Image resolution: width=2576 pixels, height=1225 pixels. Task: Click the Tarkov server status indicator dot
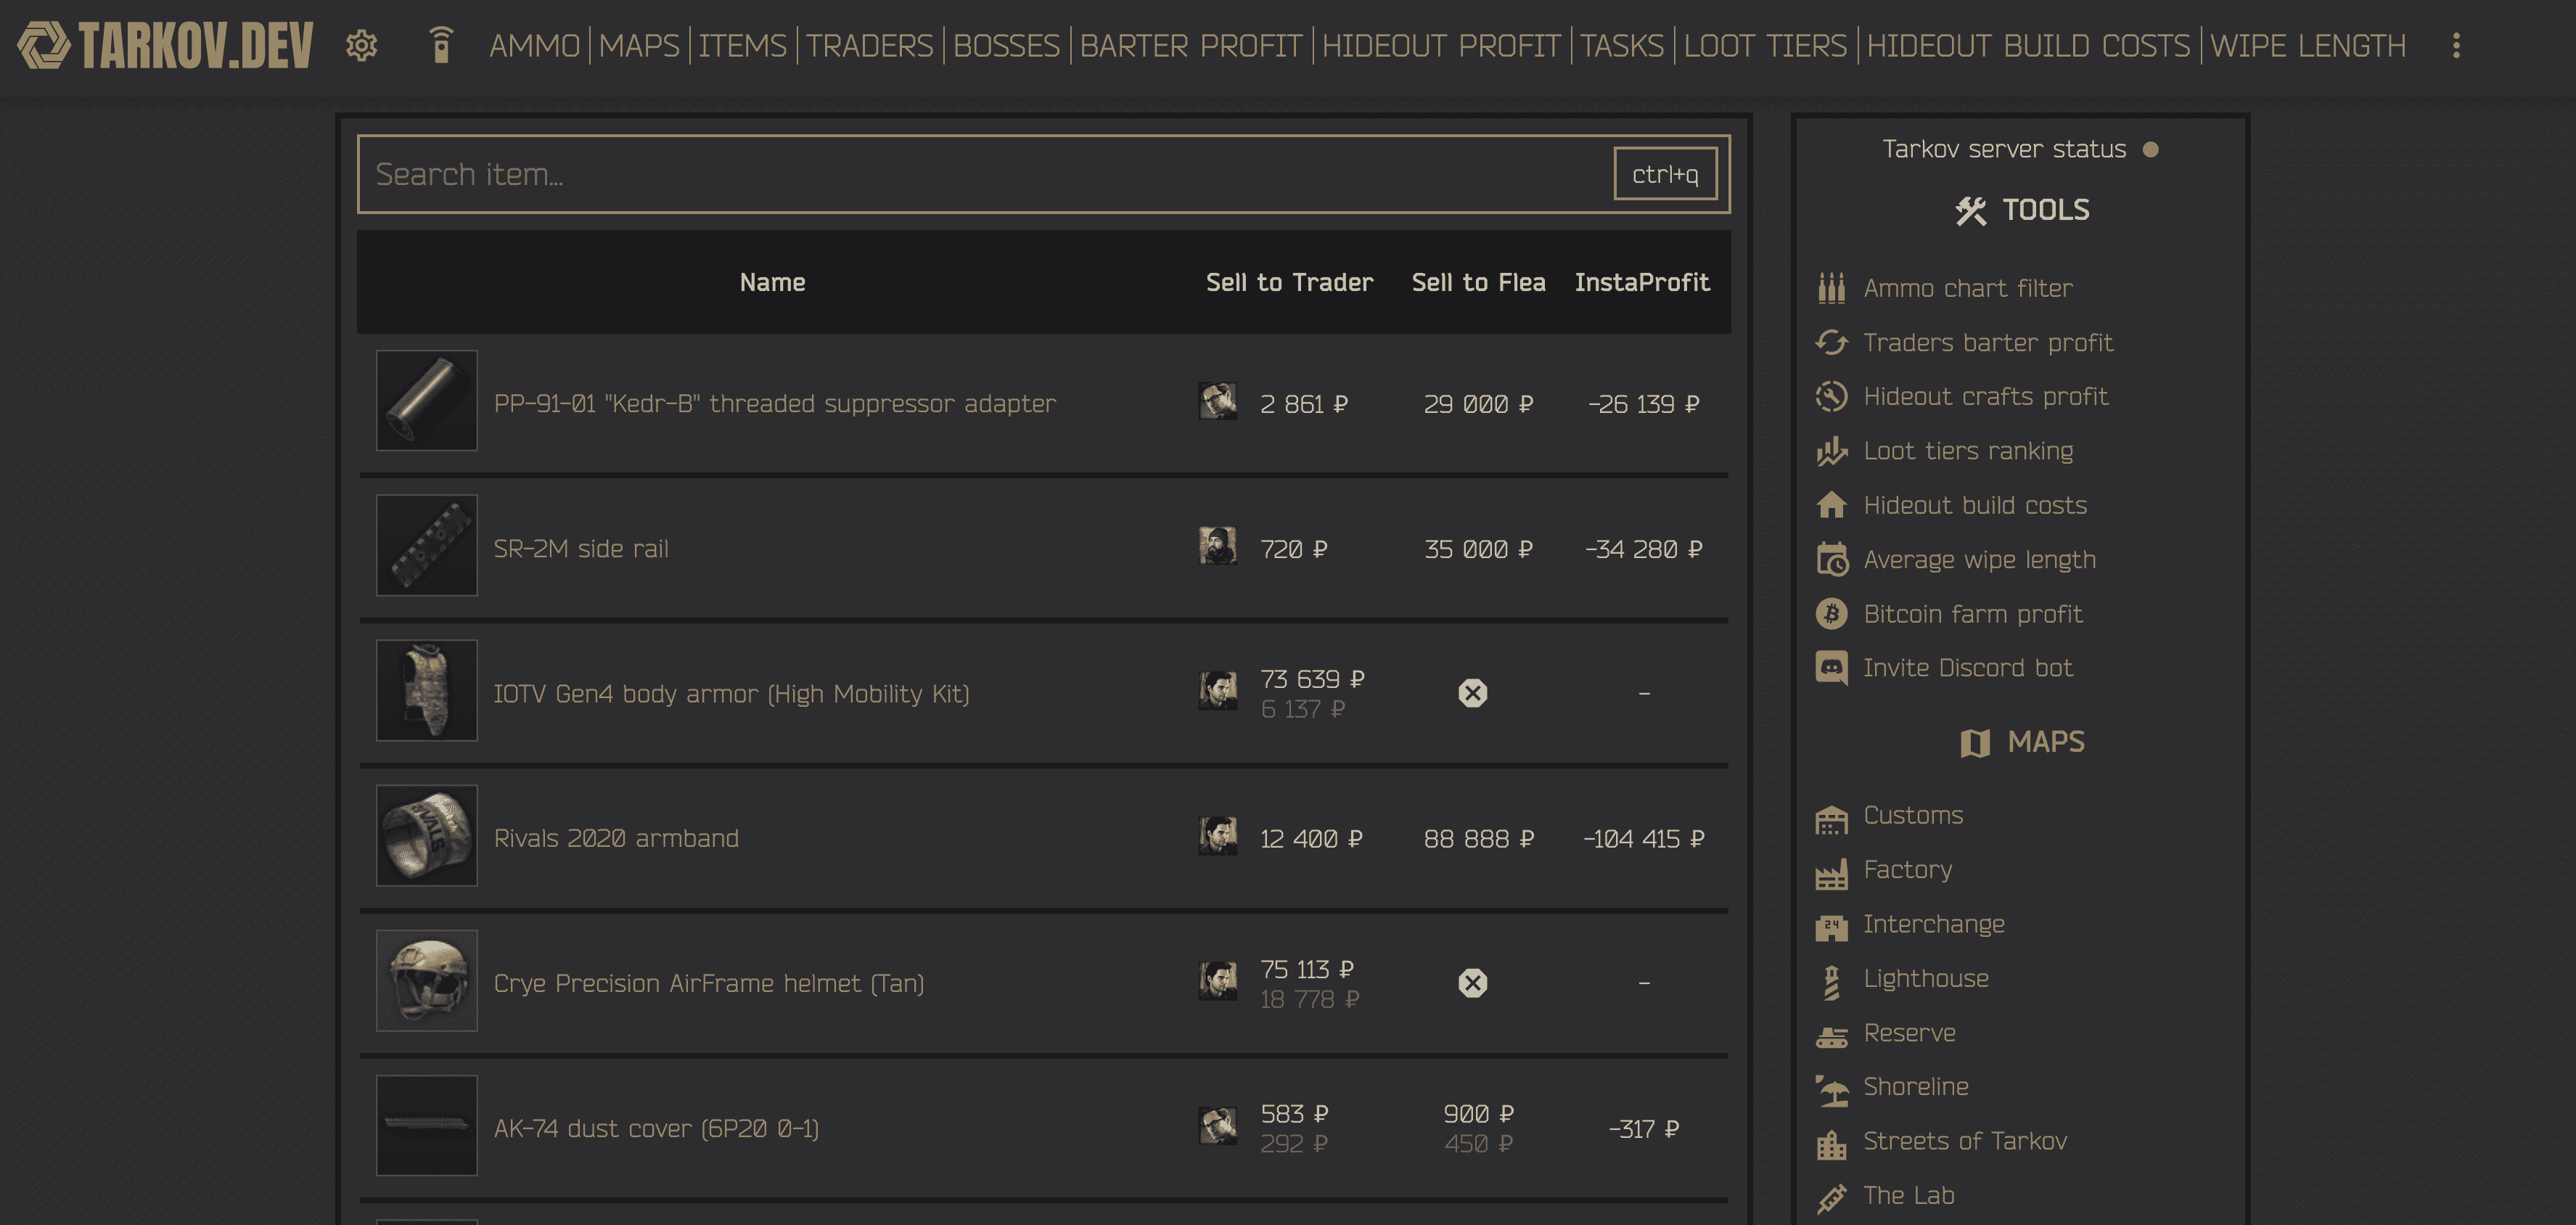click(x=2150, y=149)
